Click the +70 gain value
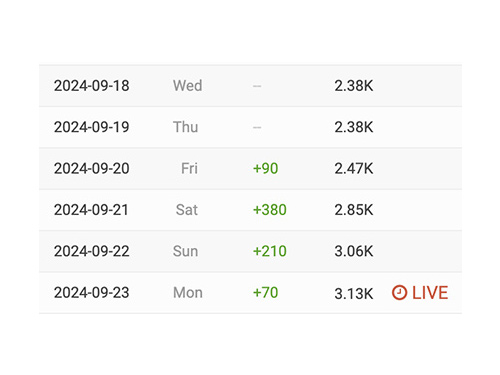 coord(266,292)
